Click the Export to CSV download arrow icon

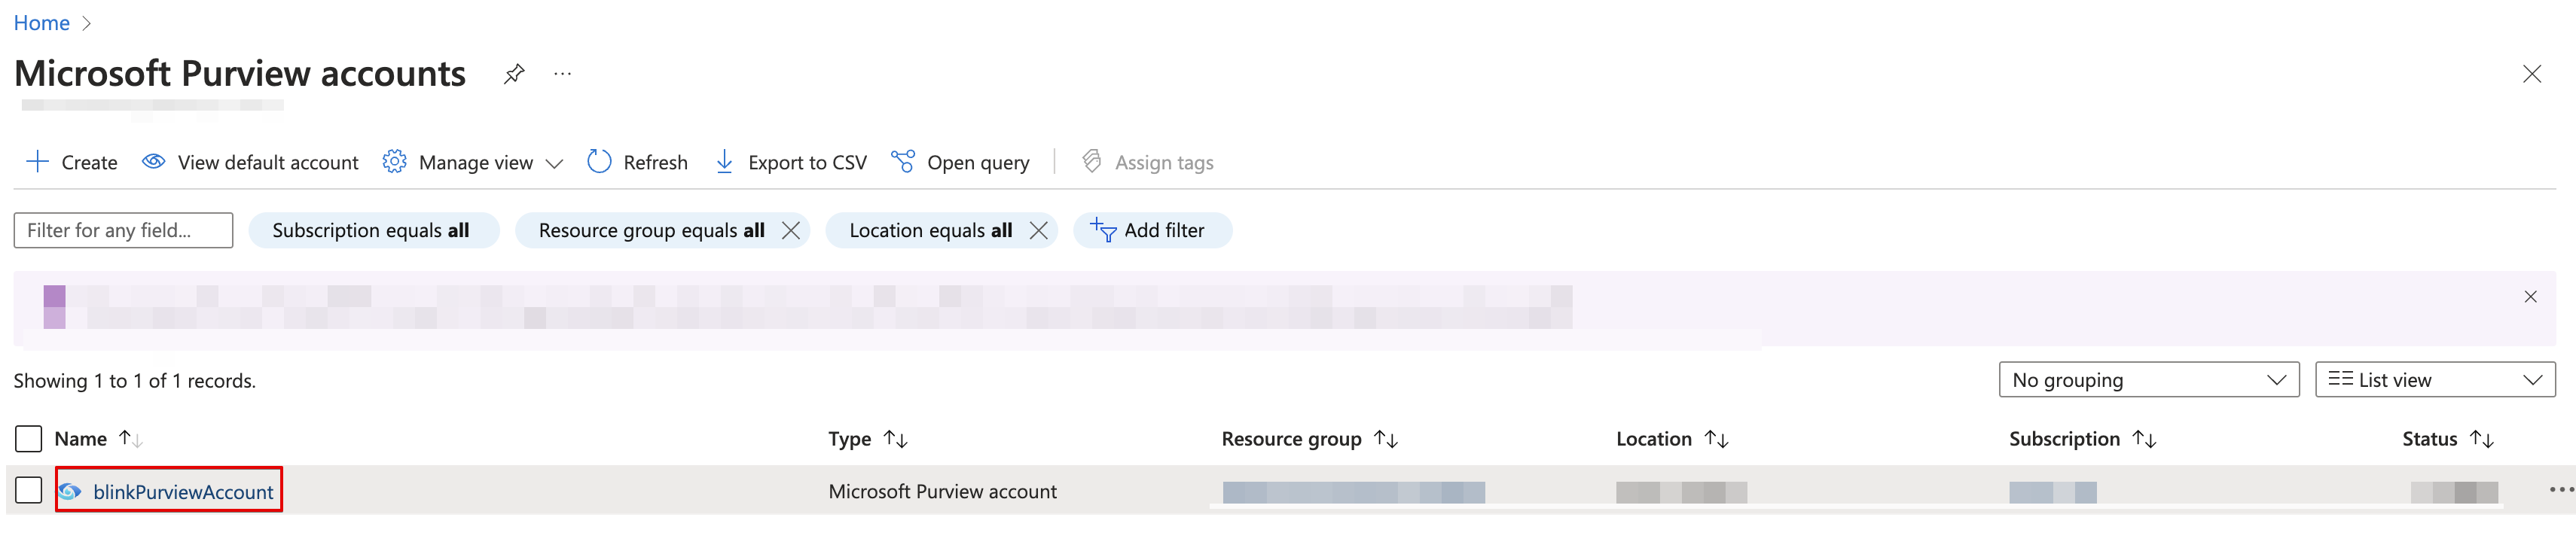click(725, 162)
